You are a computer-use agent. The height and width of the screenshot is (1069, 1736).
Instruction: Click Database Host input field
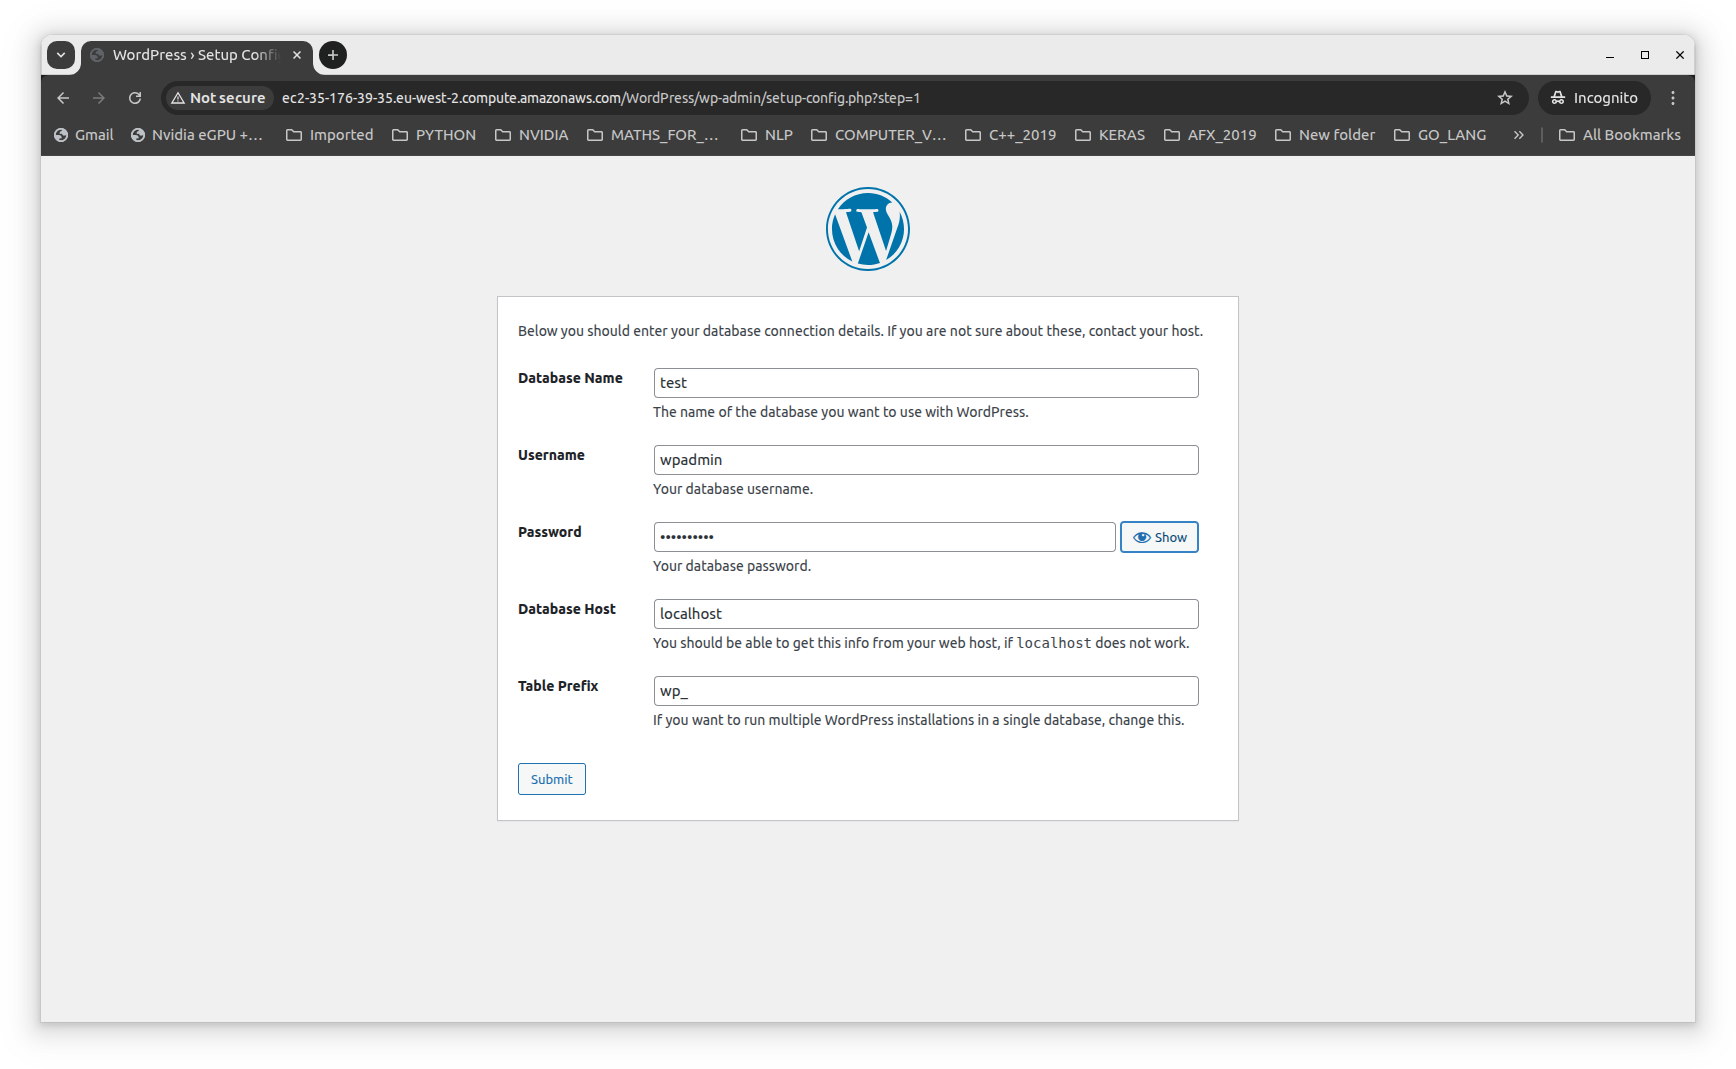click(x=926, y=614)
